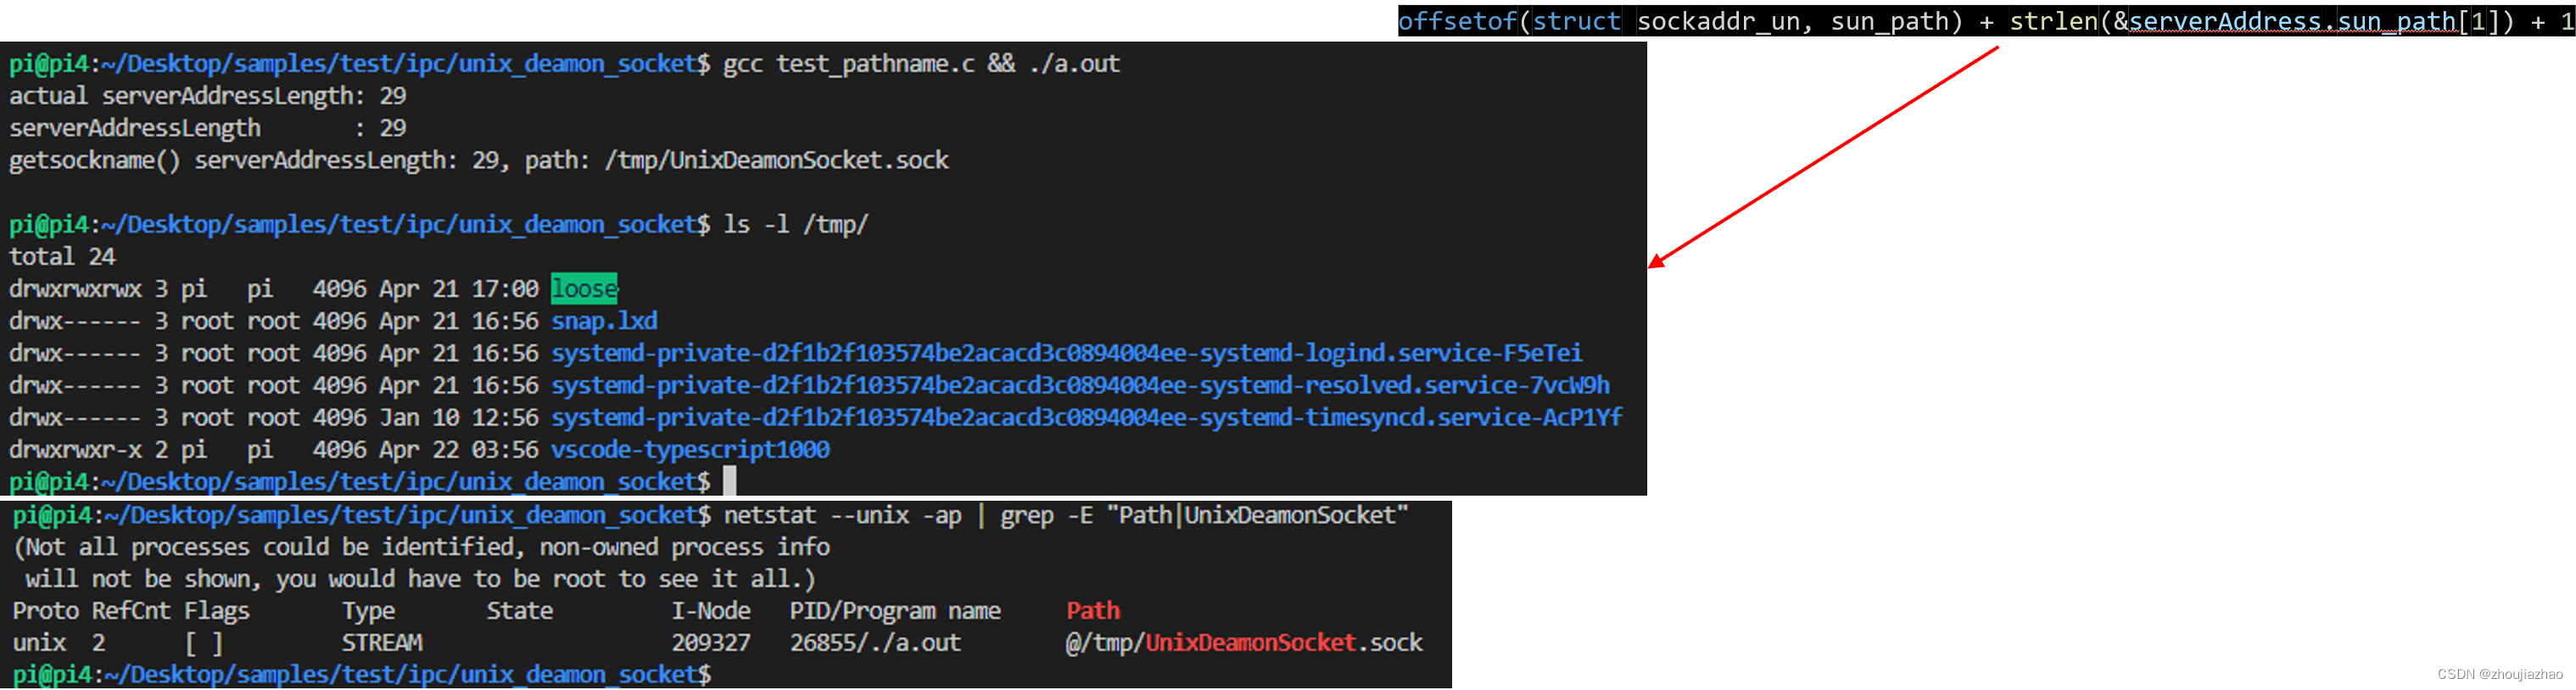Click the 'total 24' line

(62, 256)
